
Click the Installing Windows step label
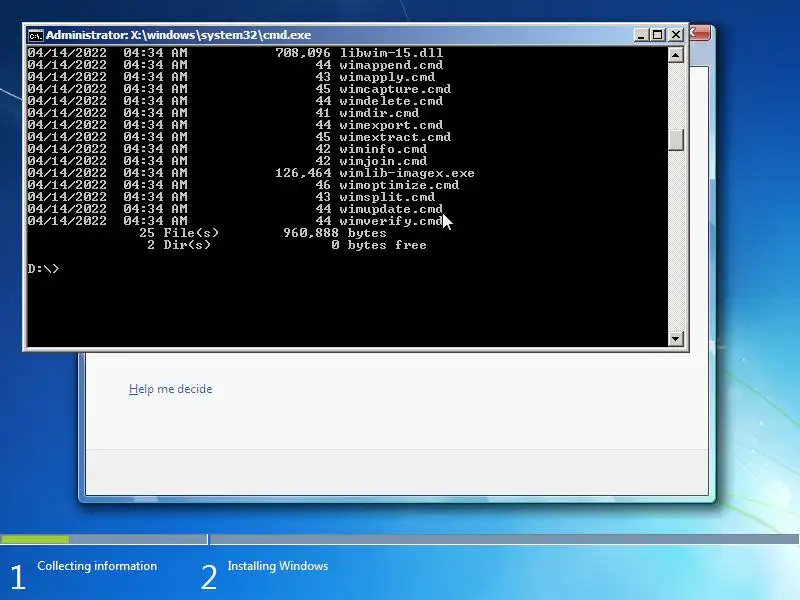click(x=278, y=566)
